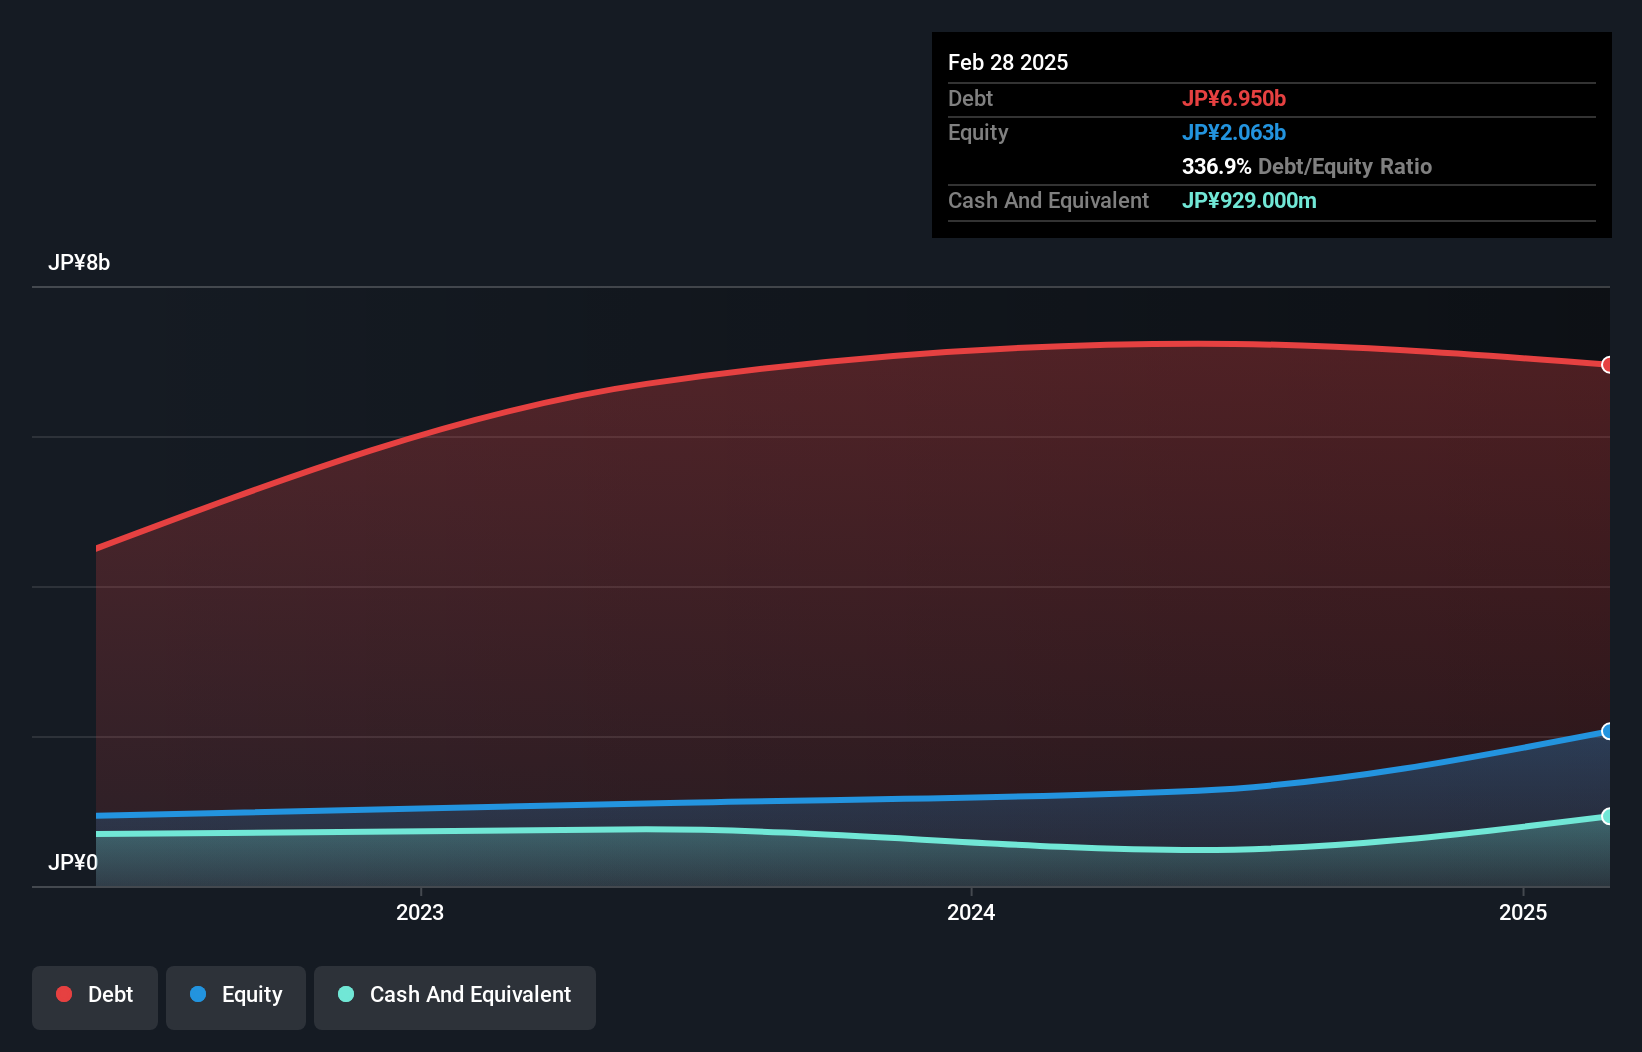Viewport: 1642px width, 1052px height.
Task: Click the 2024 gridline area on the chart
Action: point(971,600)
